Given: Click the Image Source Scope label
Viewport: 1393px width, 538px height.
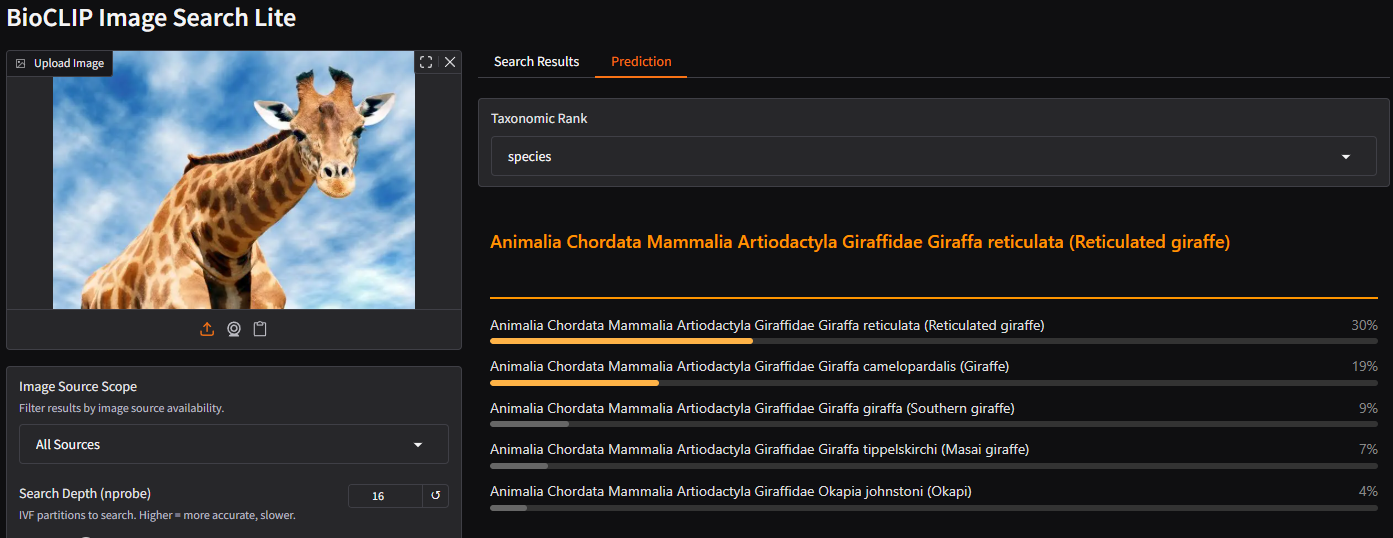Looking at the screenshot, I should [x=78, y=387].
